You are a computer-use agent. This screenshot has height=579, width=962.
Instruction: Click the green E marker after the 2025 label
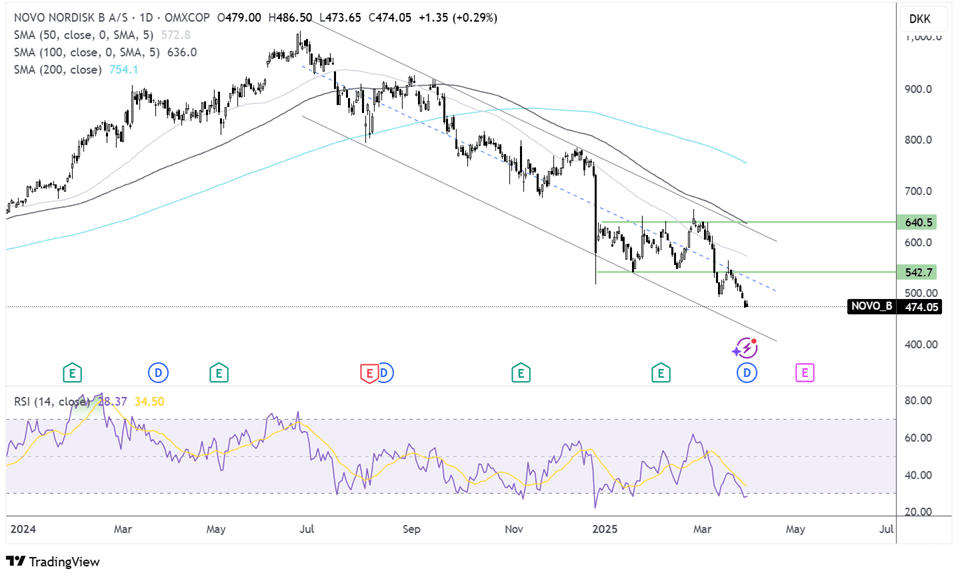coord(661,372)
